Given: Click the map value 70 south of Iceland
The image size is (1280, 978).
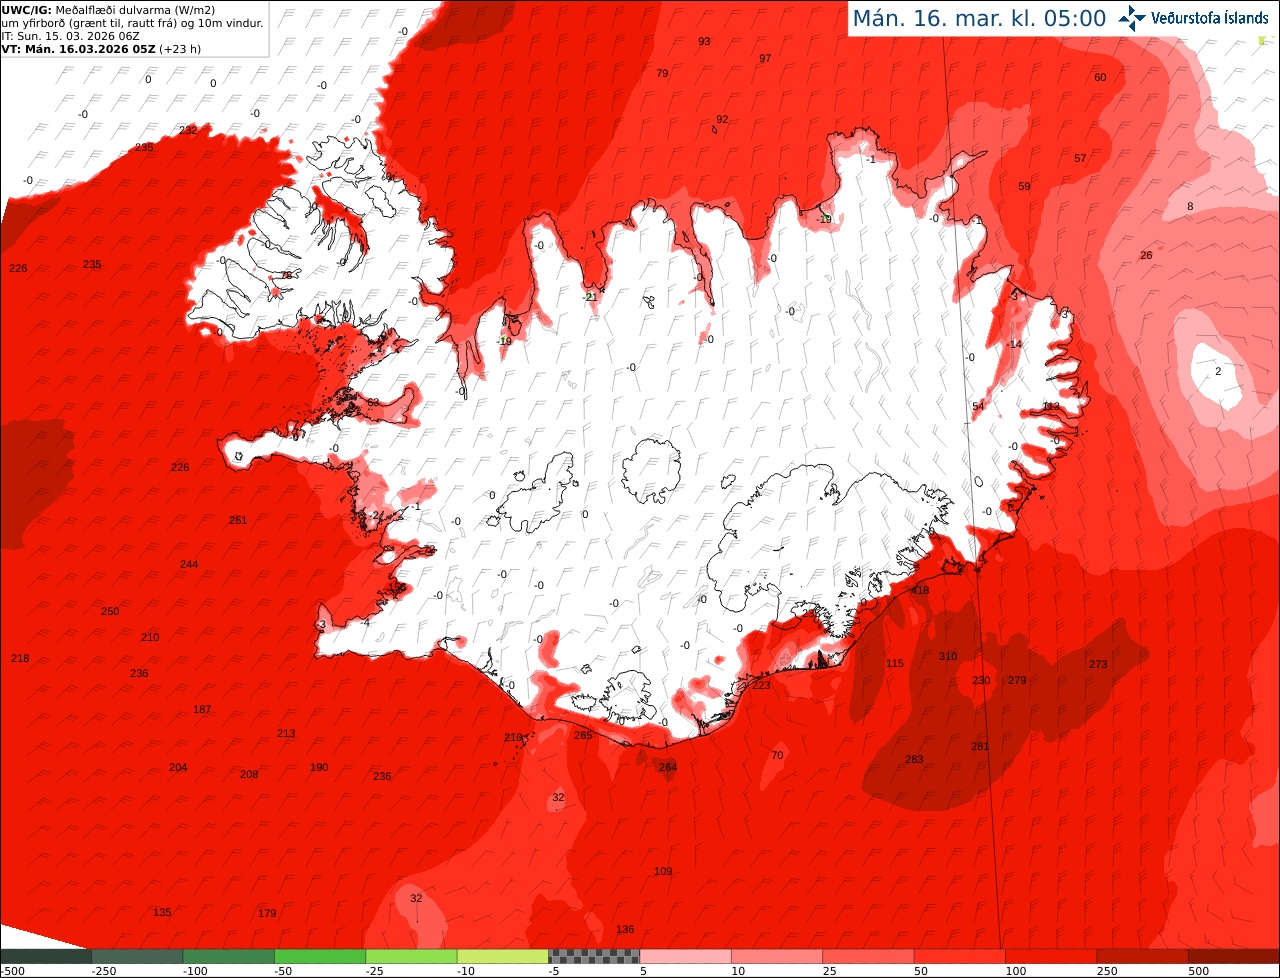Looking at the screenshot, I should pyautogui.click(x=777, y=756).
